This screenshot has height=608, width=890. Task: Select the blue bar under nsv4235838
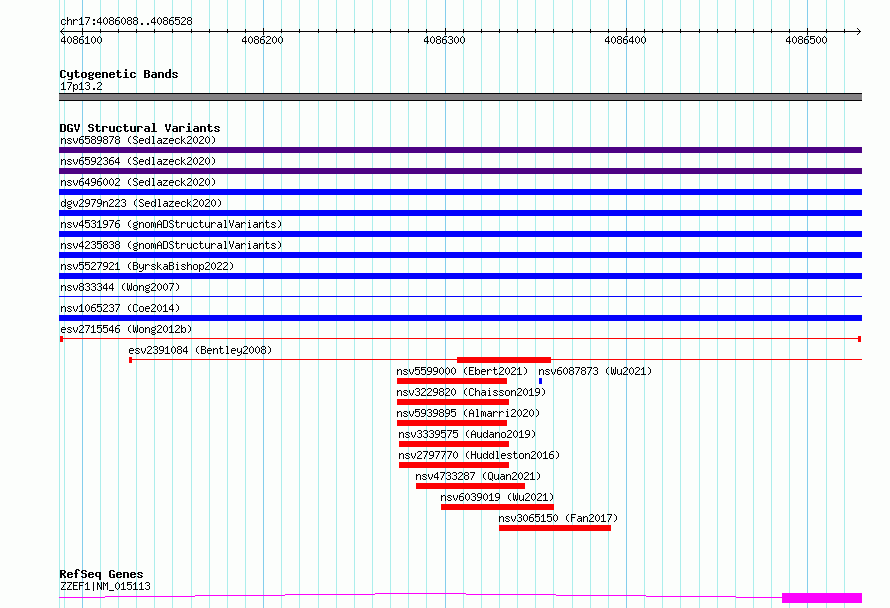[460, 255]
